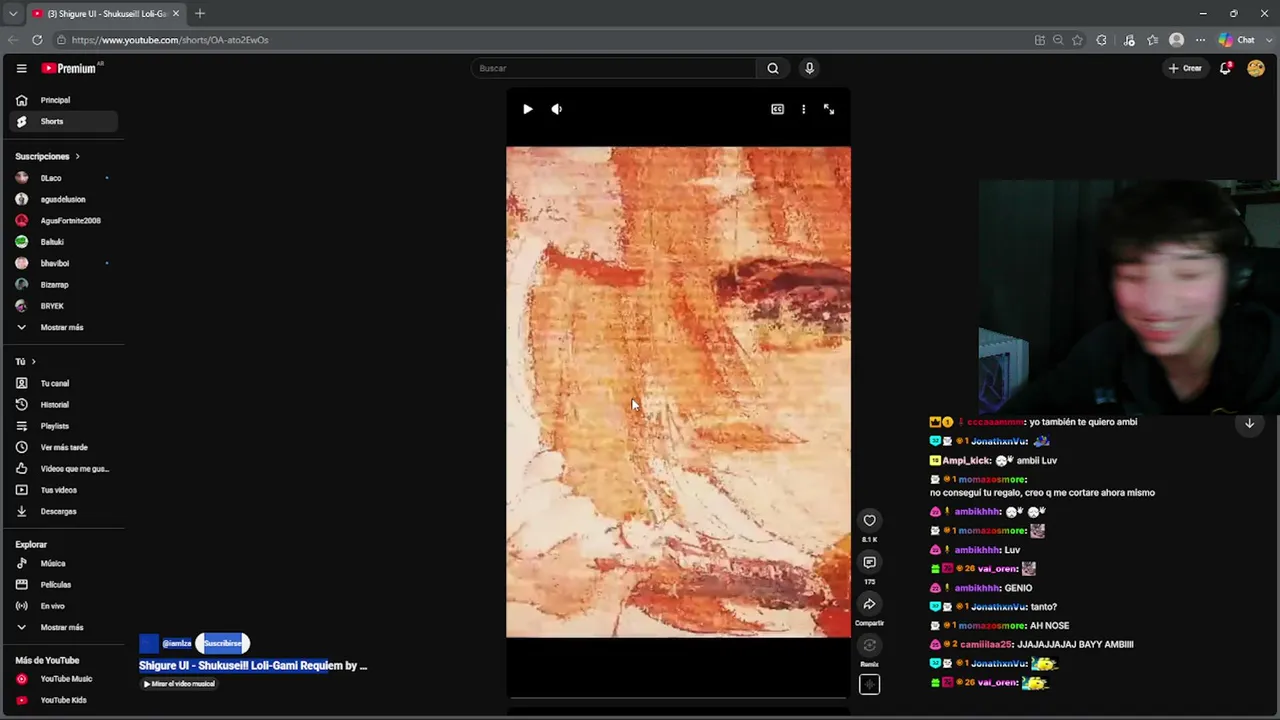Open comments for the Short

(x=869, y=562)
